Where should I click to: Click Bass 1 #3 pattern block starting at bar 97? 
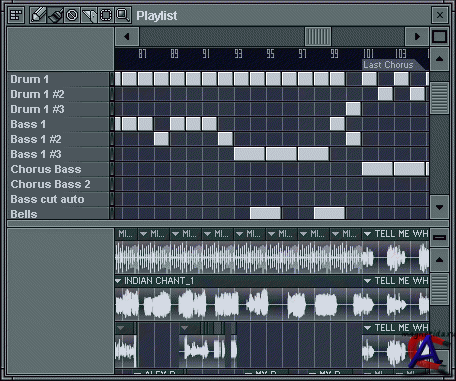pos(313,154)
